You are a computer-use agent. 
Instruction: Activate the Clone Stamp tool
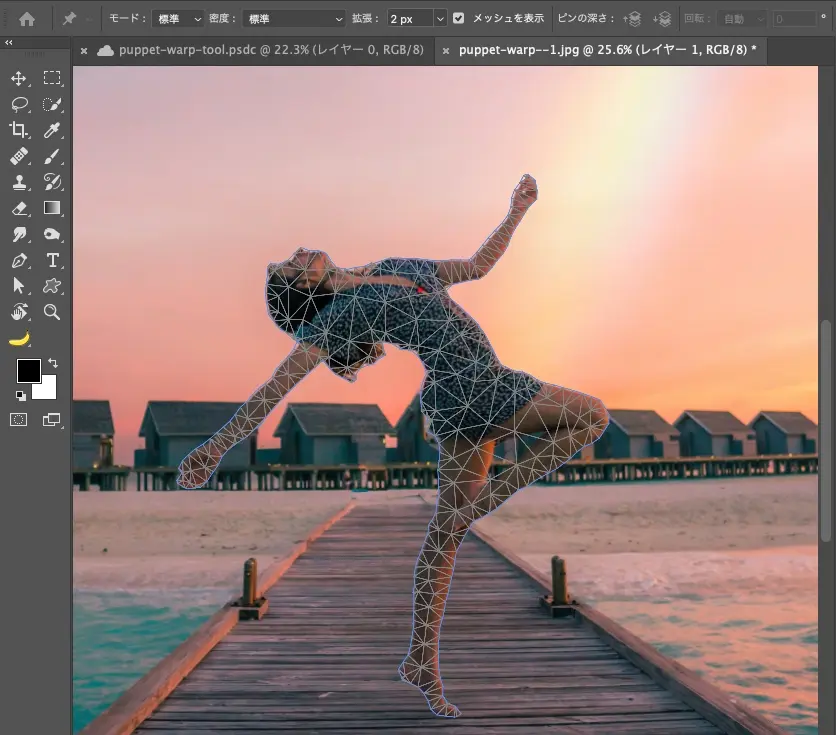19,182
